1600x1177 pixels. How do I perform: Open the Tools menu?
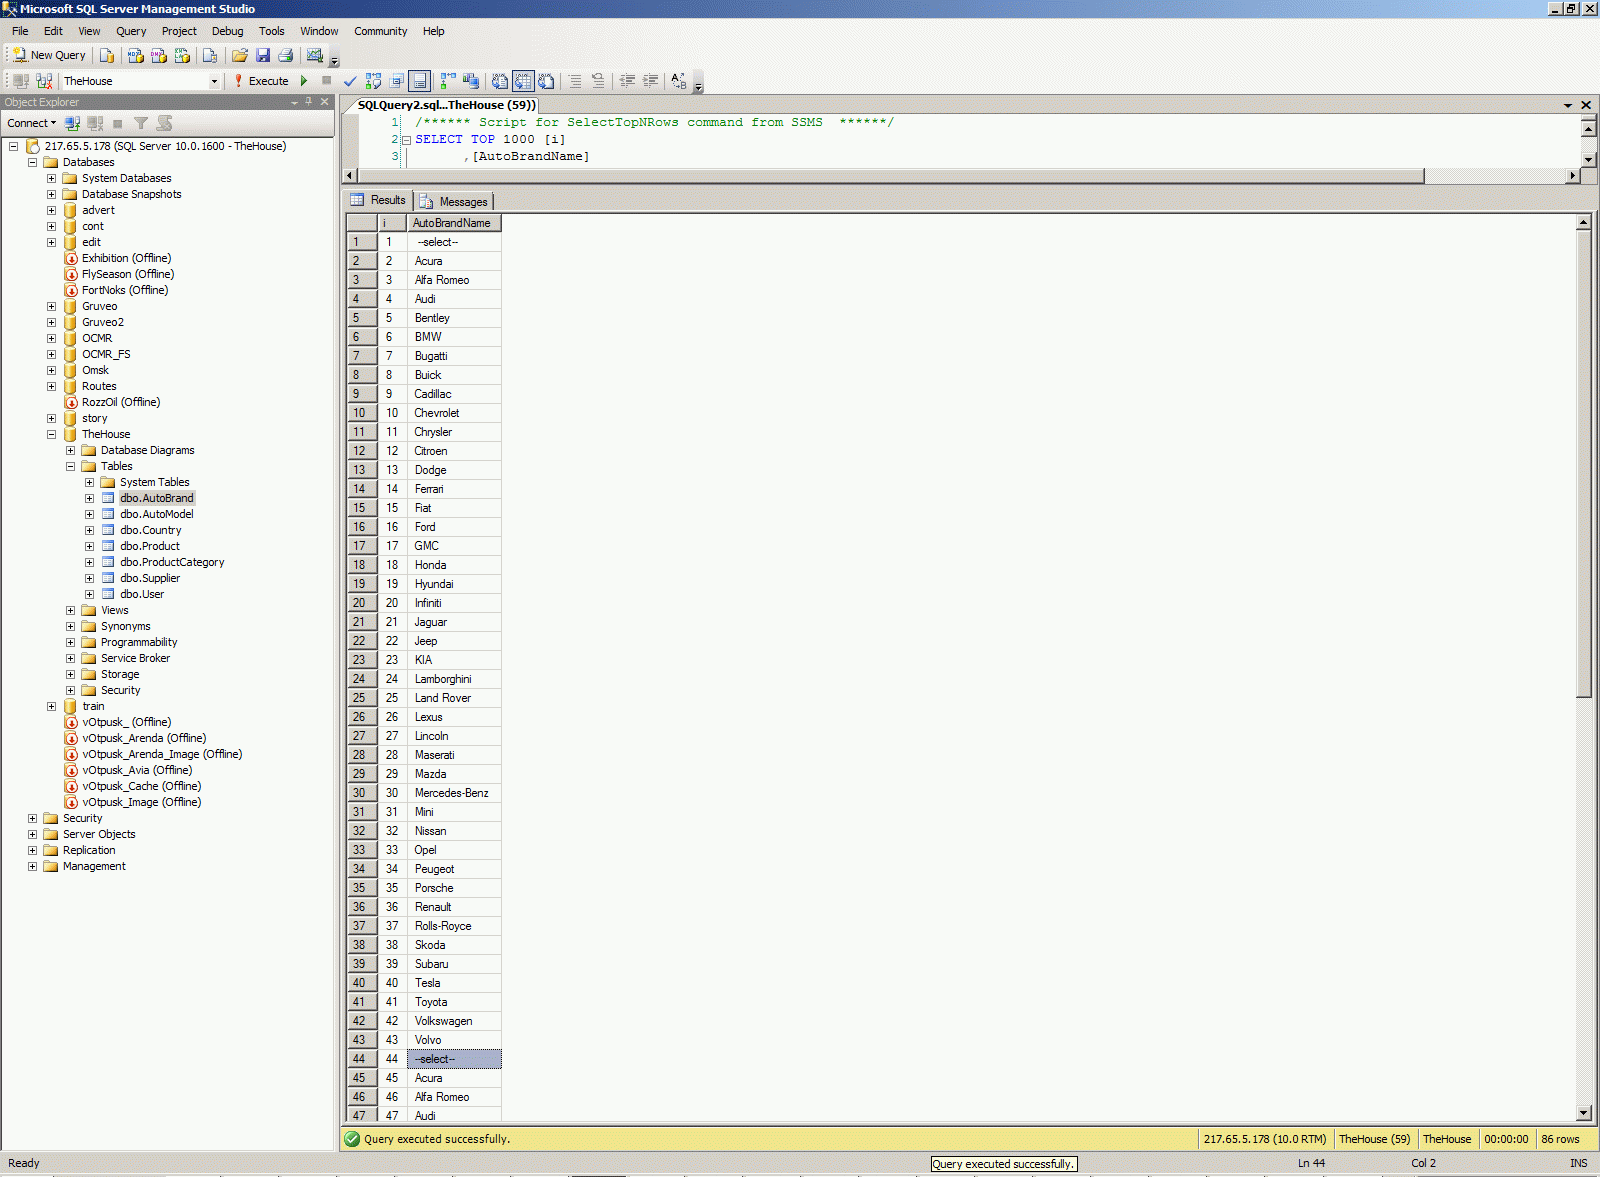[272, 31]
